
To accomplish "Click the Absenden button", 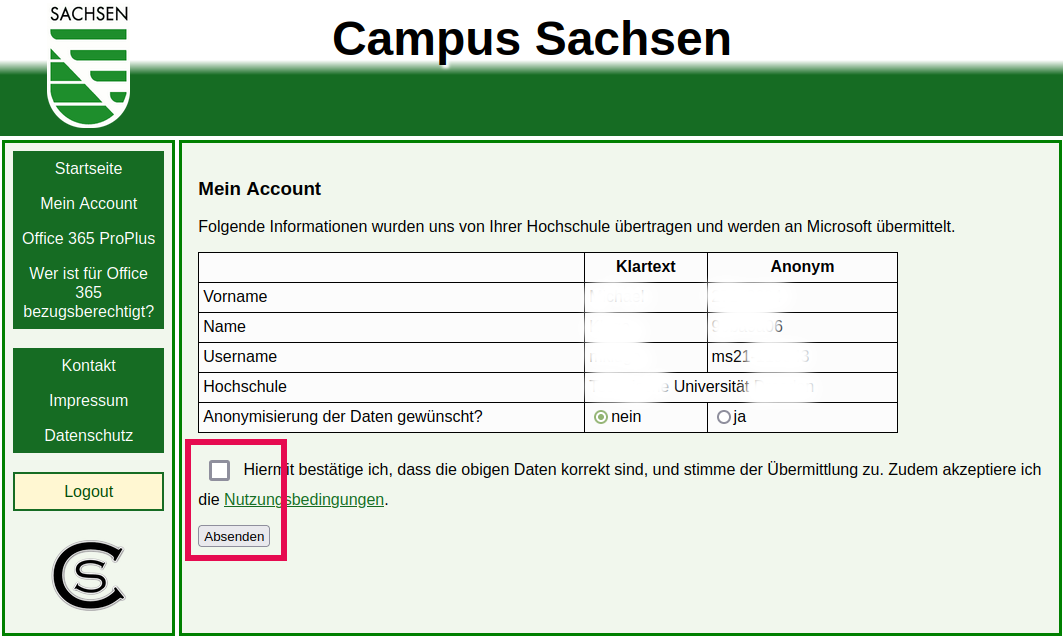I will coord(234,536).
